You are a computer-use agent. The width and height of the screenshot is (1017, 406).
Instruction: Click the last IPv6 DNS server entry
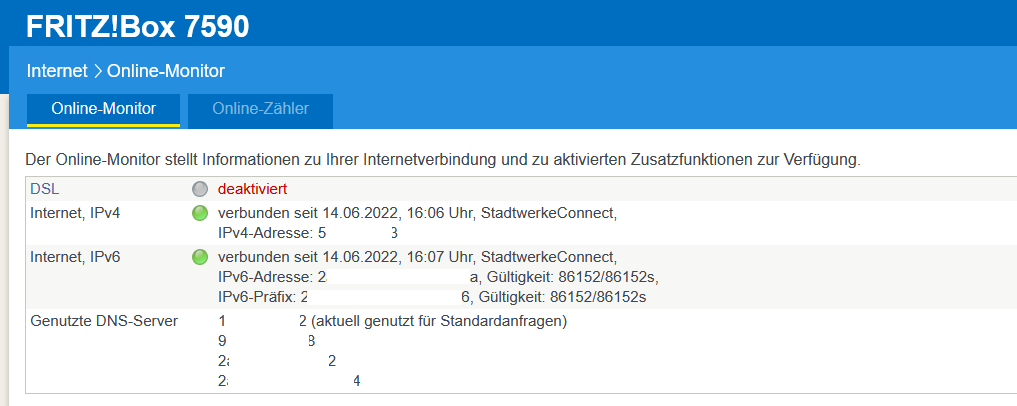click(x=289, y=381)
